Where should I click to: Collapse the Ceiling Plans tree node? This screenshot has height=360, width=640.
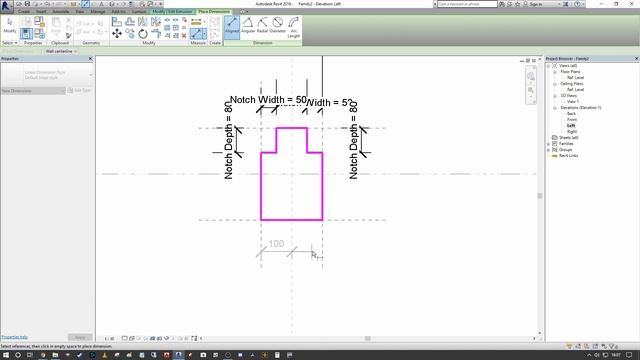(555, 84)
